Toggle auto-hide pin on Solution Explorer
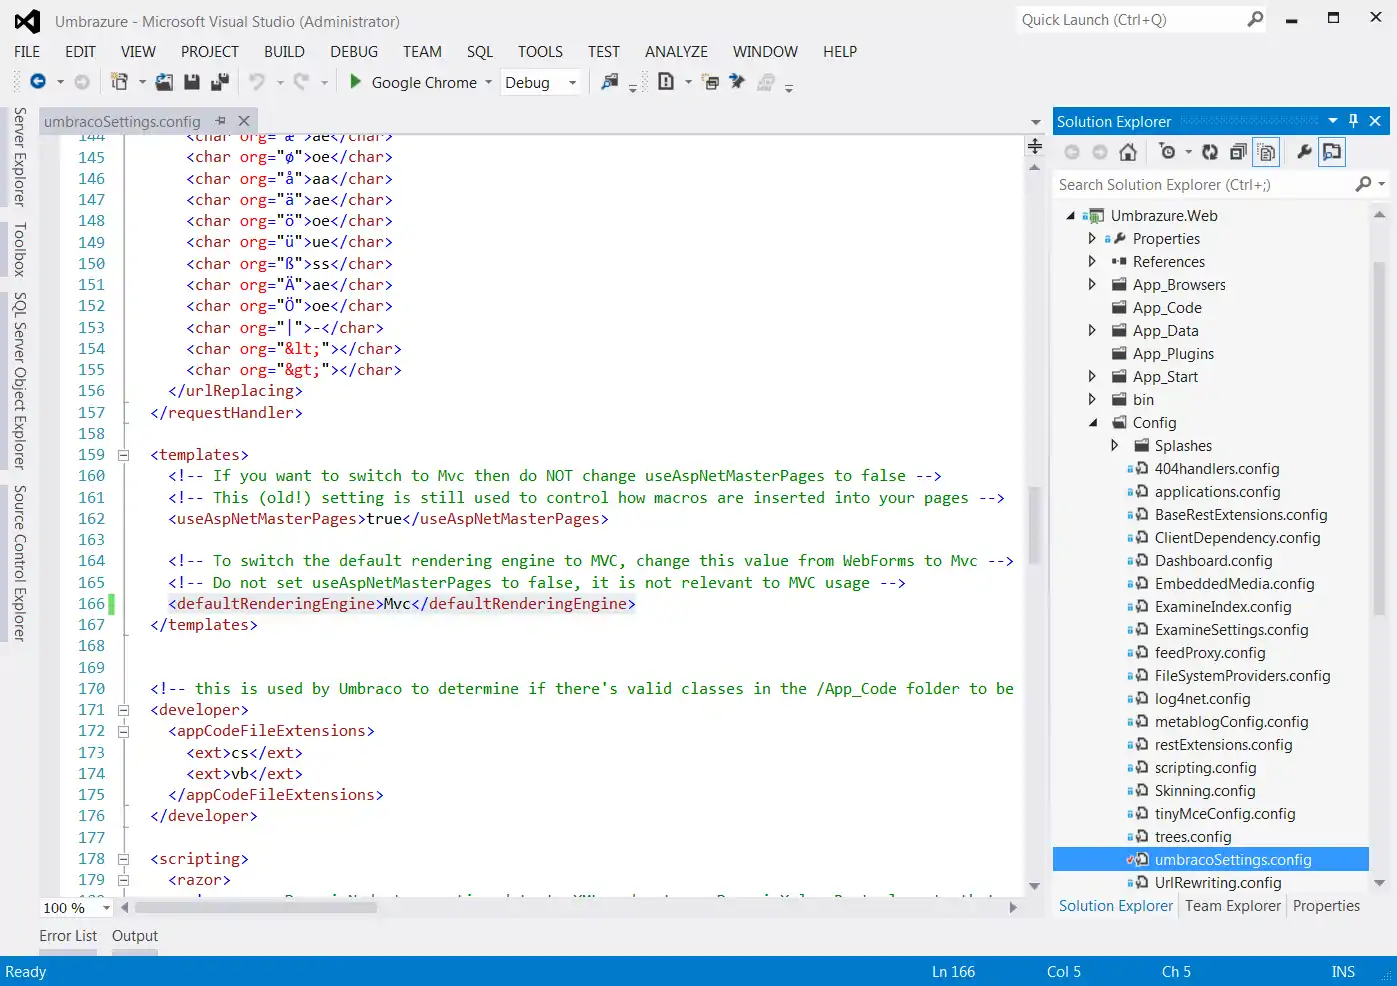The image size is (1397, 986). click(x=1353, y=121)
